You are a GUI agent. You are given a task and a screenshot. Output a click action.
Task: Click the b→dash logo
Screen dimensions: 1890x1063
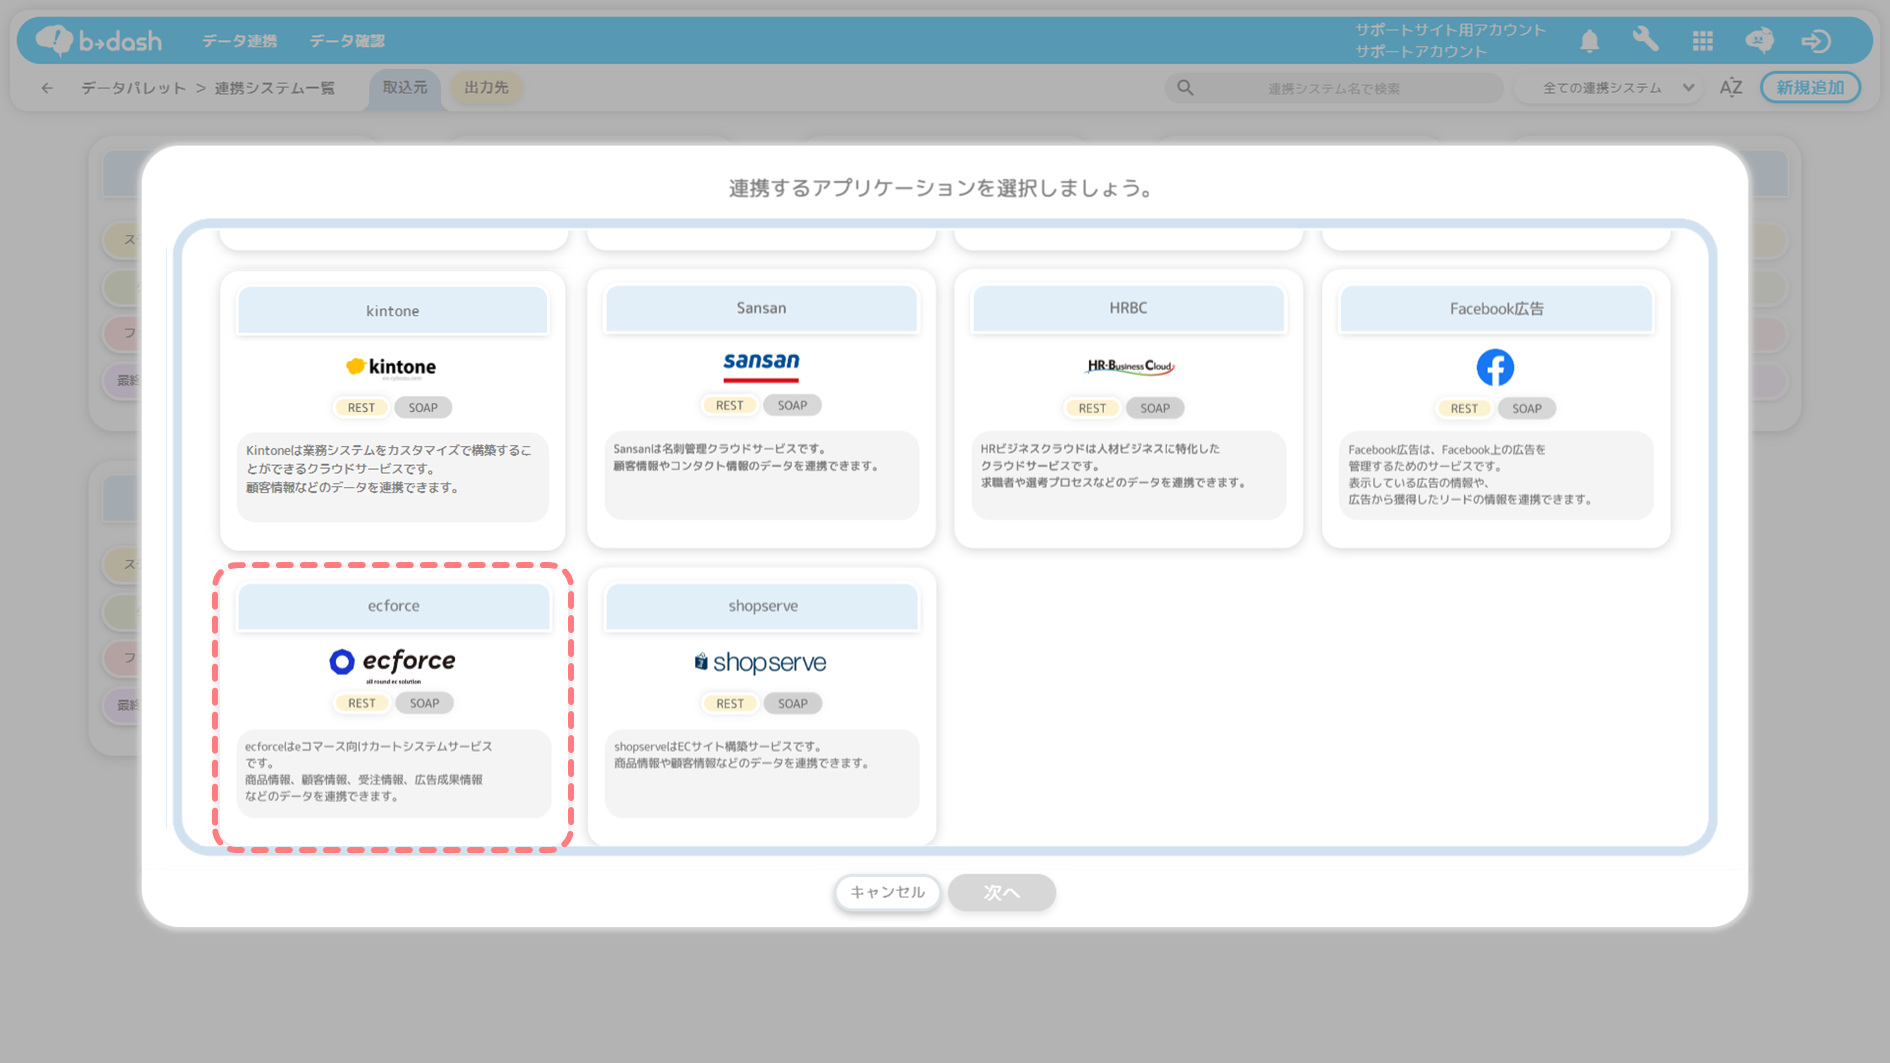(98, 40)
